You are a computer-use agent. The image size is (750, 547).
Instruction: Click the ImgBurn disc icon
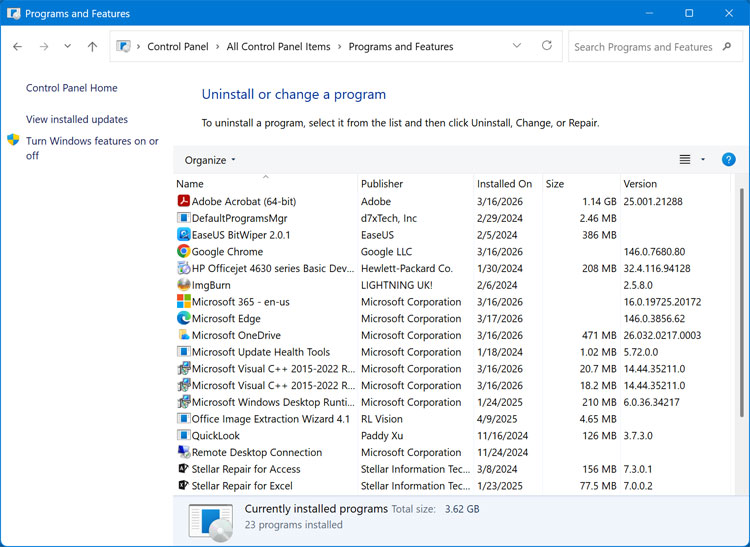tap(184, 285)
